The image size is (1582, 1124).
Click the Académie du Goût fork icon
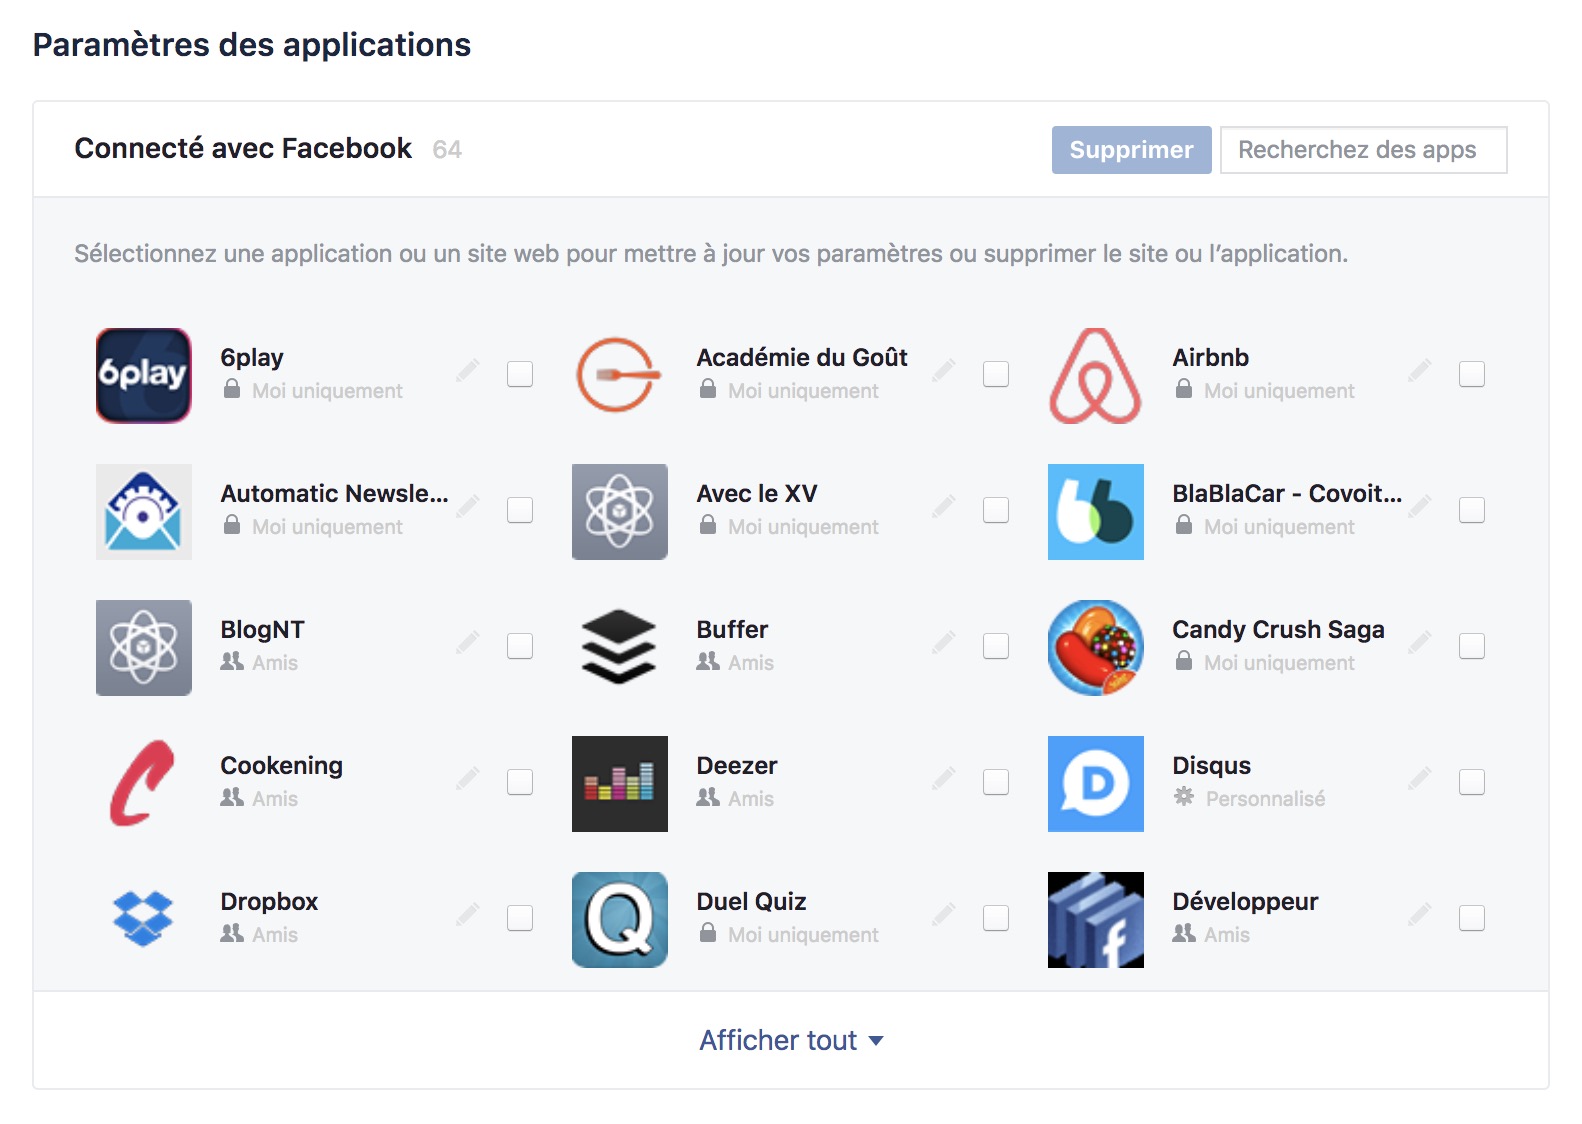click(620, 375)
